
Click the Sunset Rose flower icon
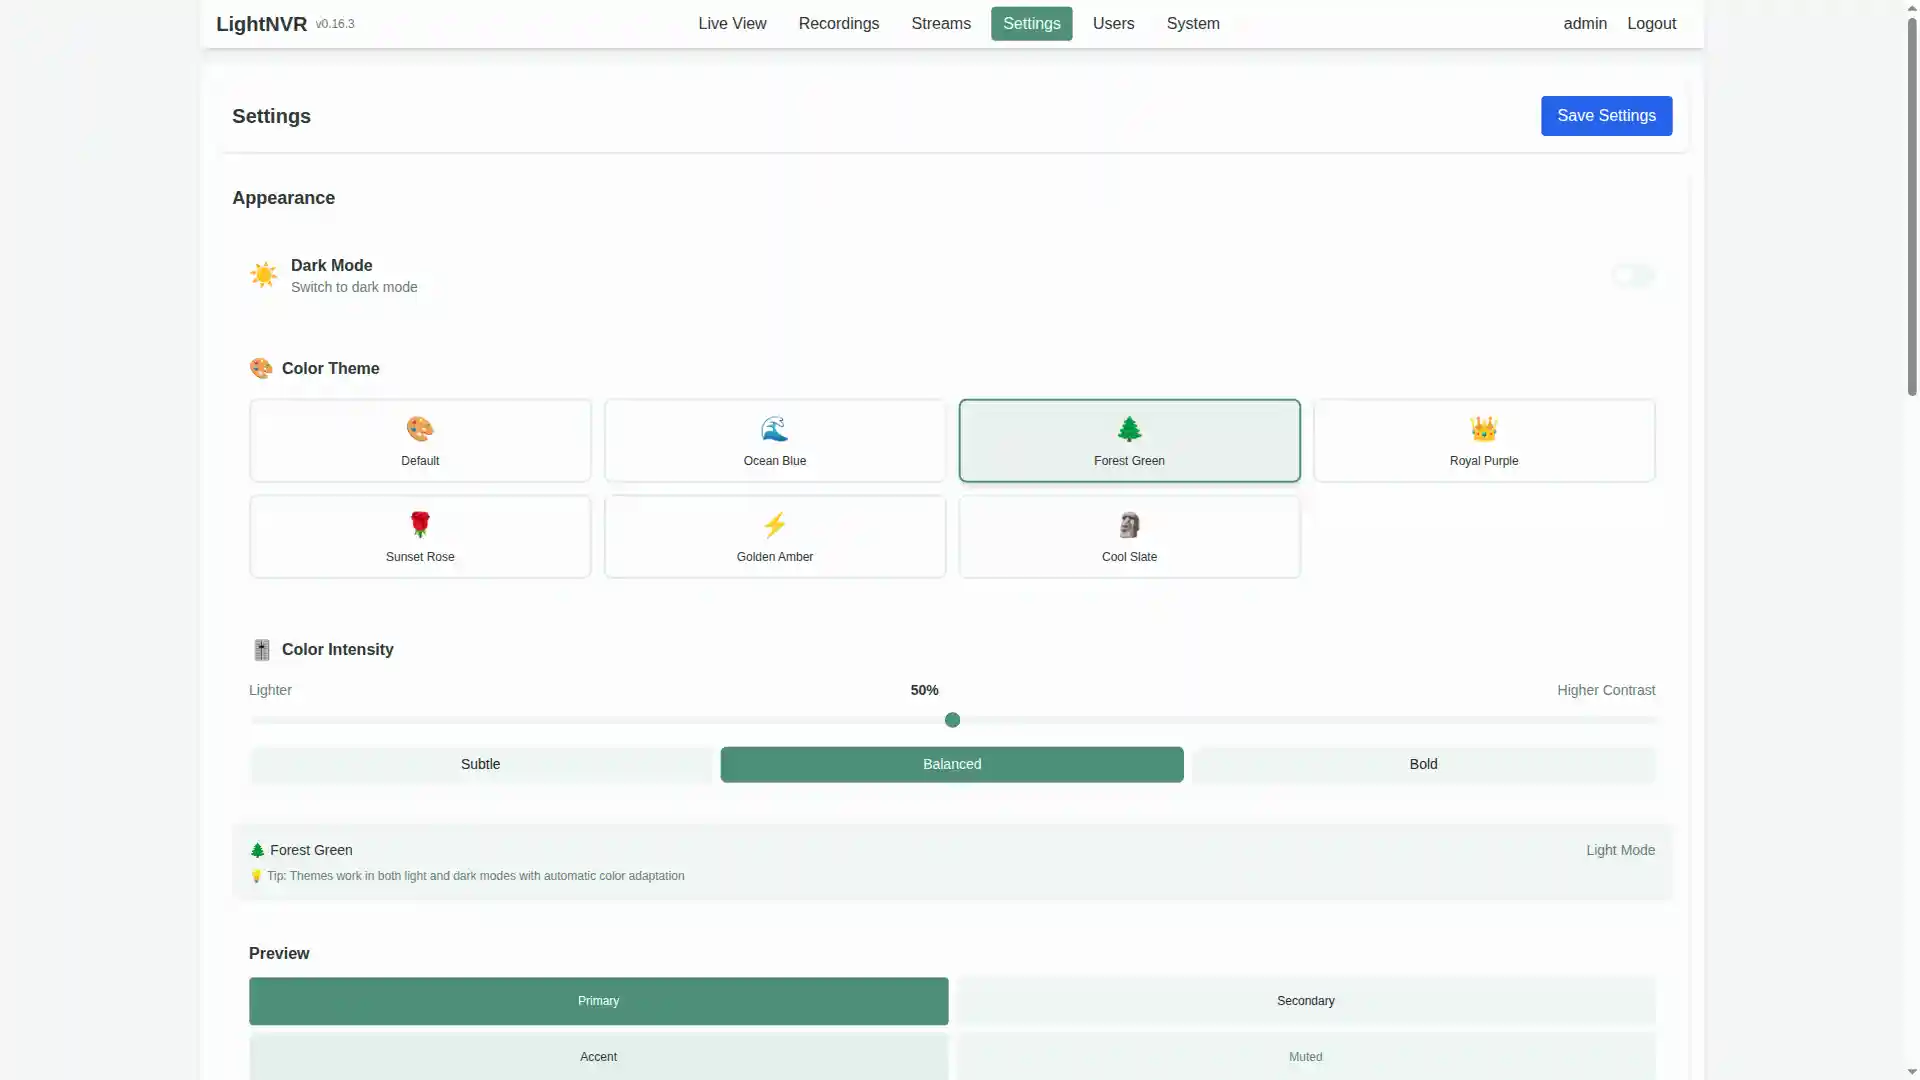(x=419, y=524)
